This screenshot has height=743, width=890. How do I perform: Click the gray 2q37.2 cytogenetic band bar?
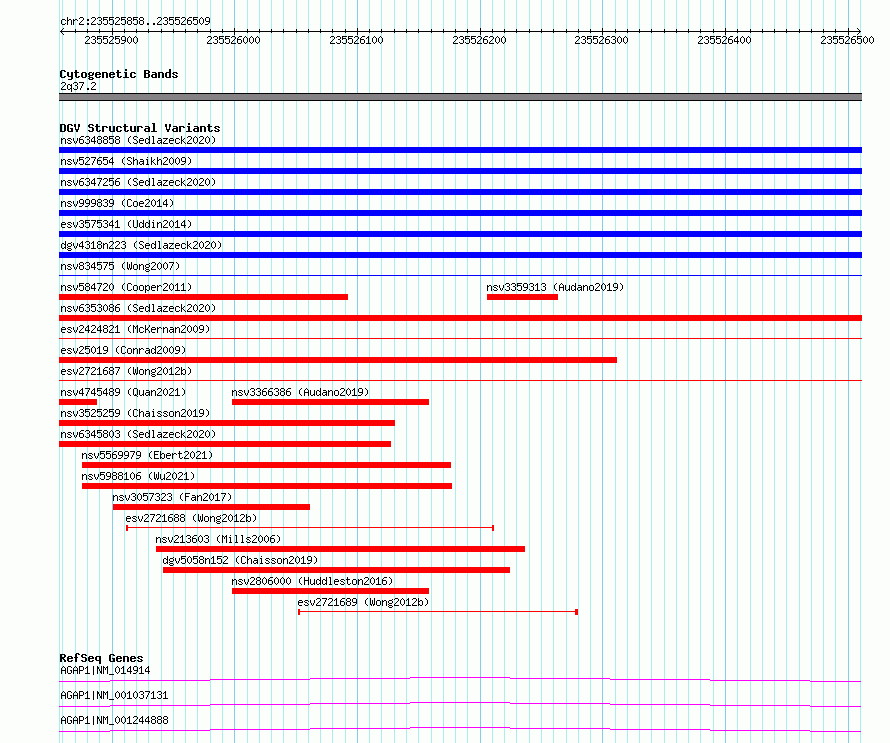click(460, 97)
